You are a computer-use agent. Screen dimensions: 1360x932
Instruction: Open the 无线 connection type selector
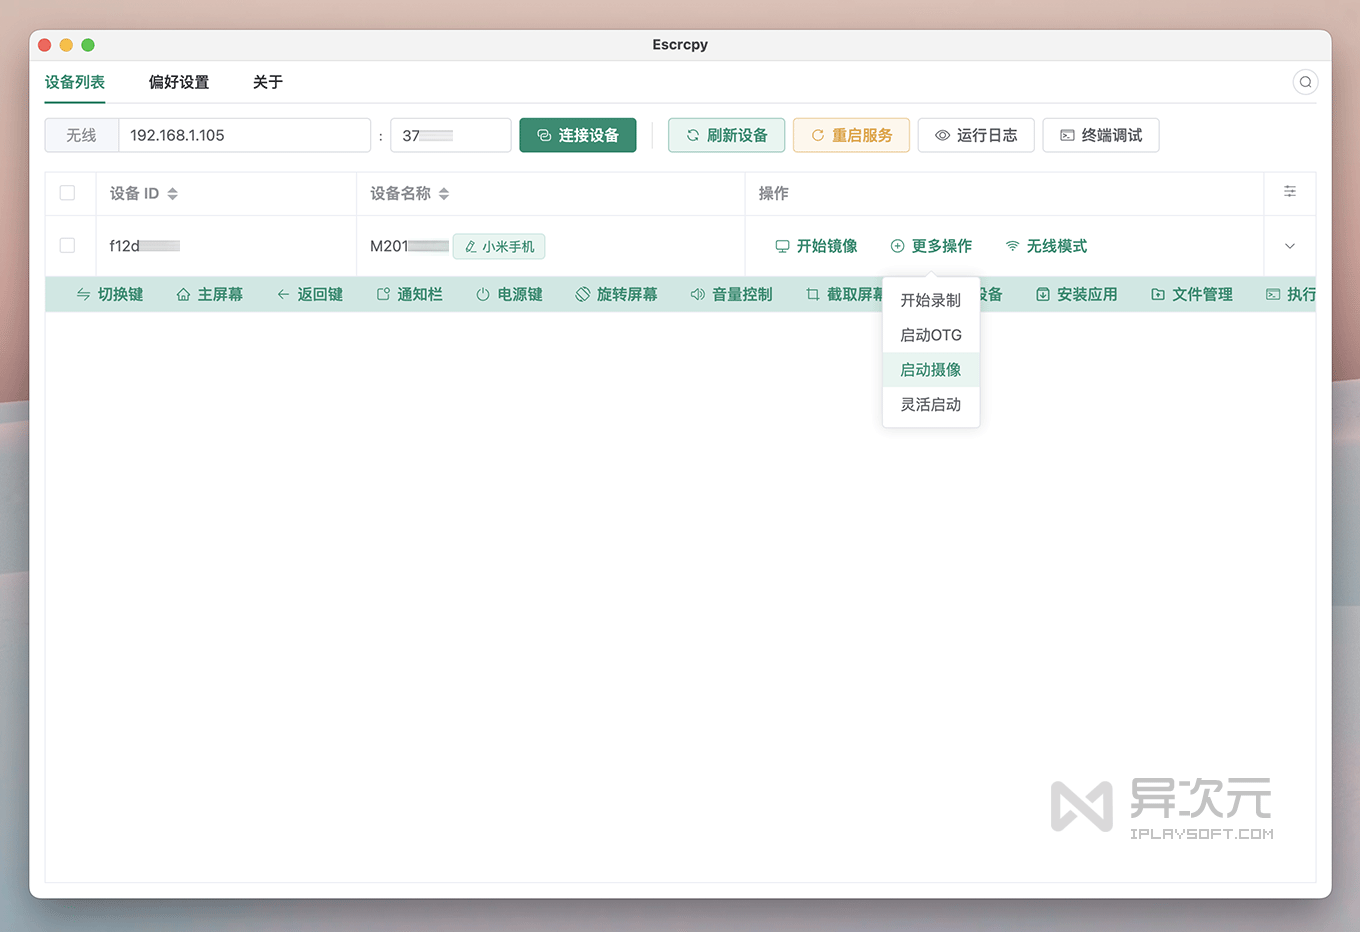(80, 135)
